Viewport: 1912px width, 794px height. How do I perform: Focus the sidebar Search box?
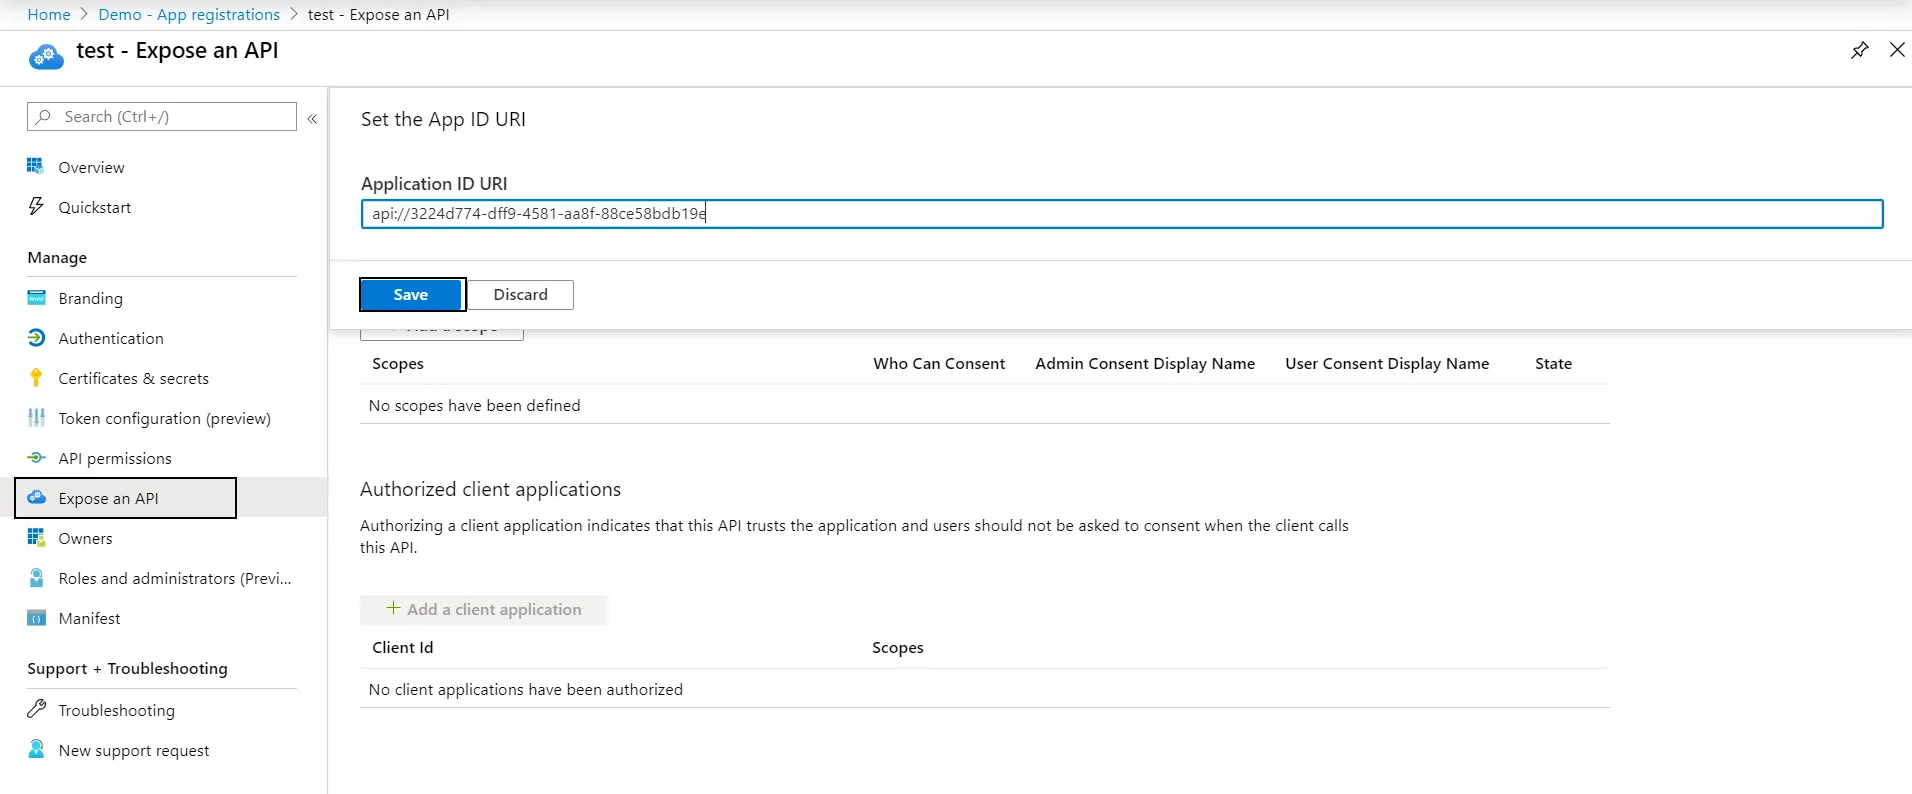pyautogui.click(x=162, y=116)
